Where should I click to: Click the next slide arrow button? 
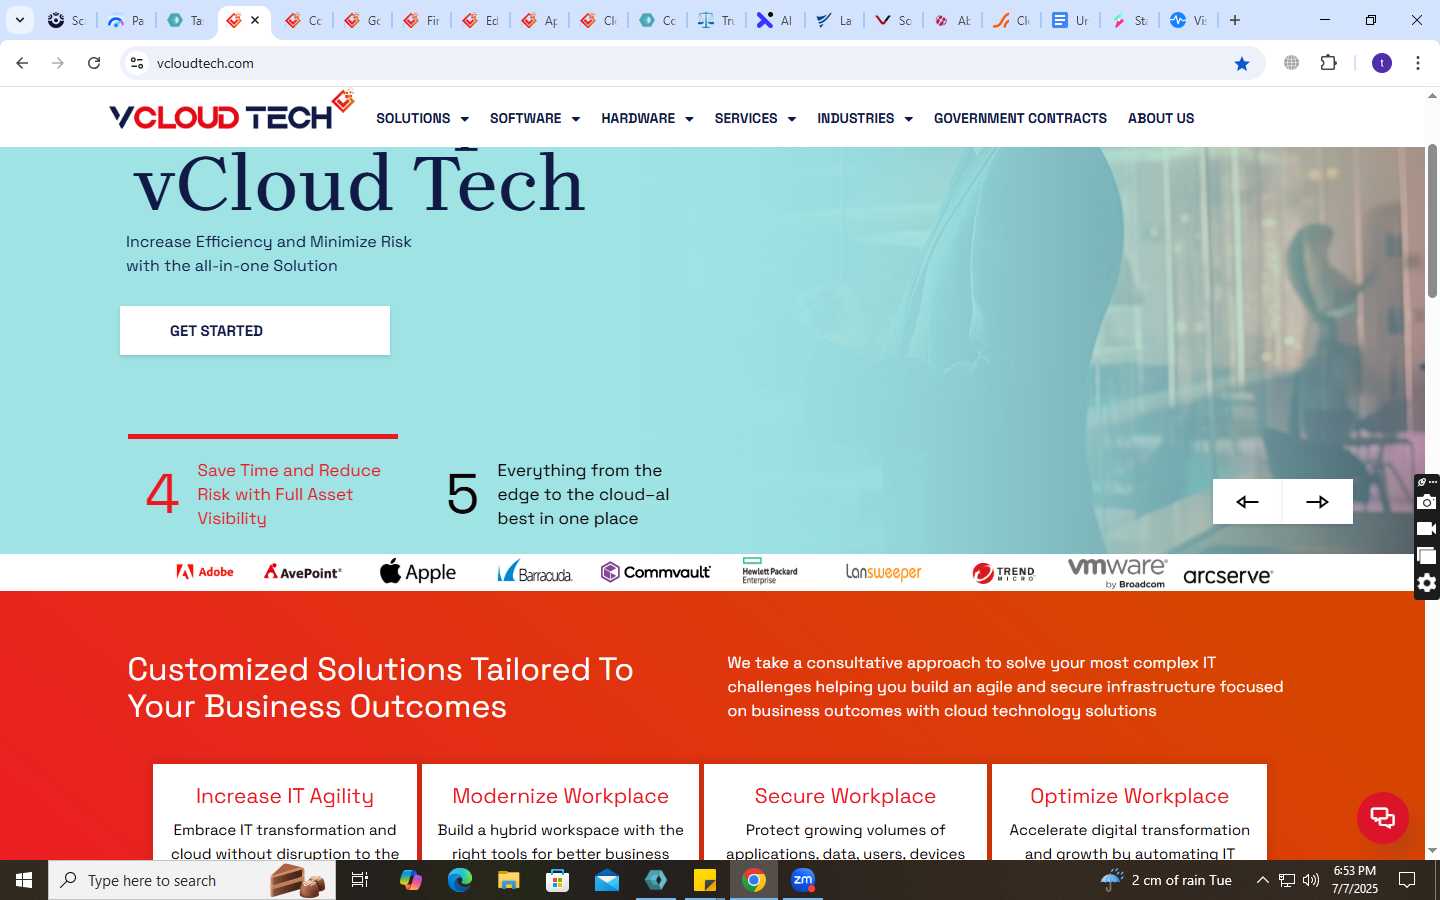(1318, 502)
